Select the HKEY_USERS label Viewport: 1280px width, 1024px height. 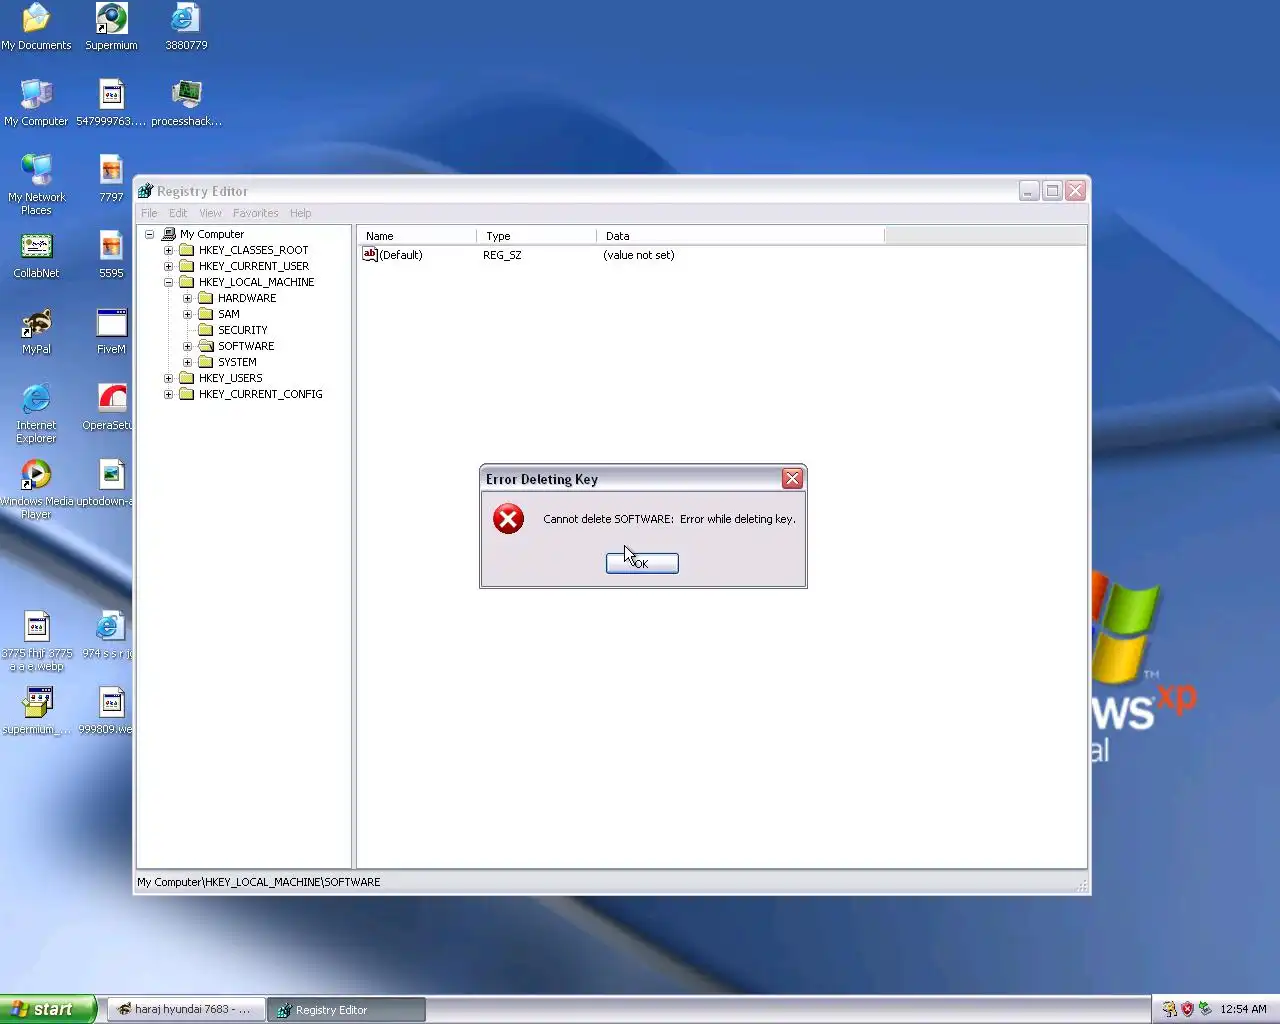pyautogui.click(x=230, y=378)
